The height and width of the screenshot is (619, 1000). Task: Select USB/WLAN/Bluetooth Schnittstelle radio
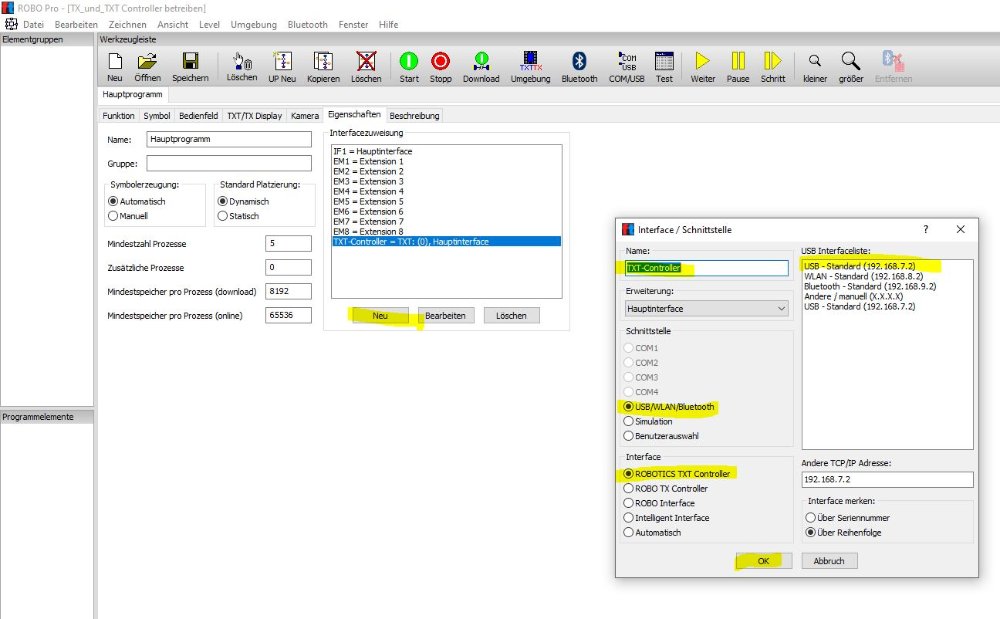pyautogui.click(x=628, y=407)
